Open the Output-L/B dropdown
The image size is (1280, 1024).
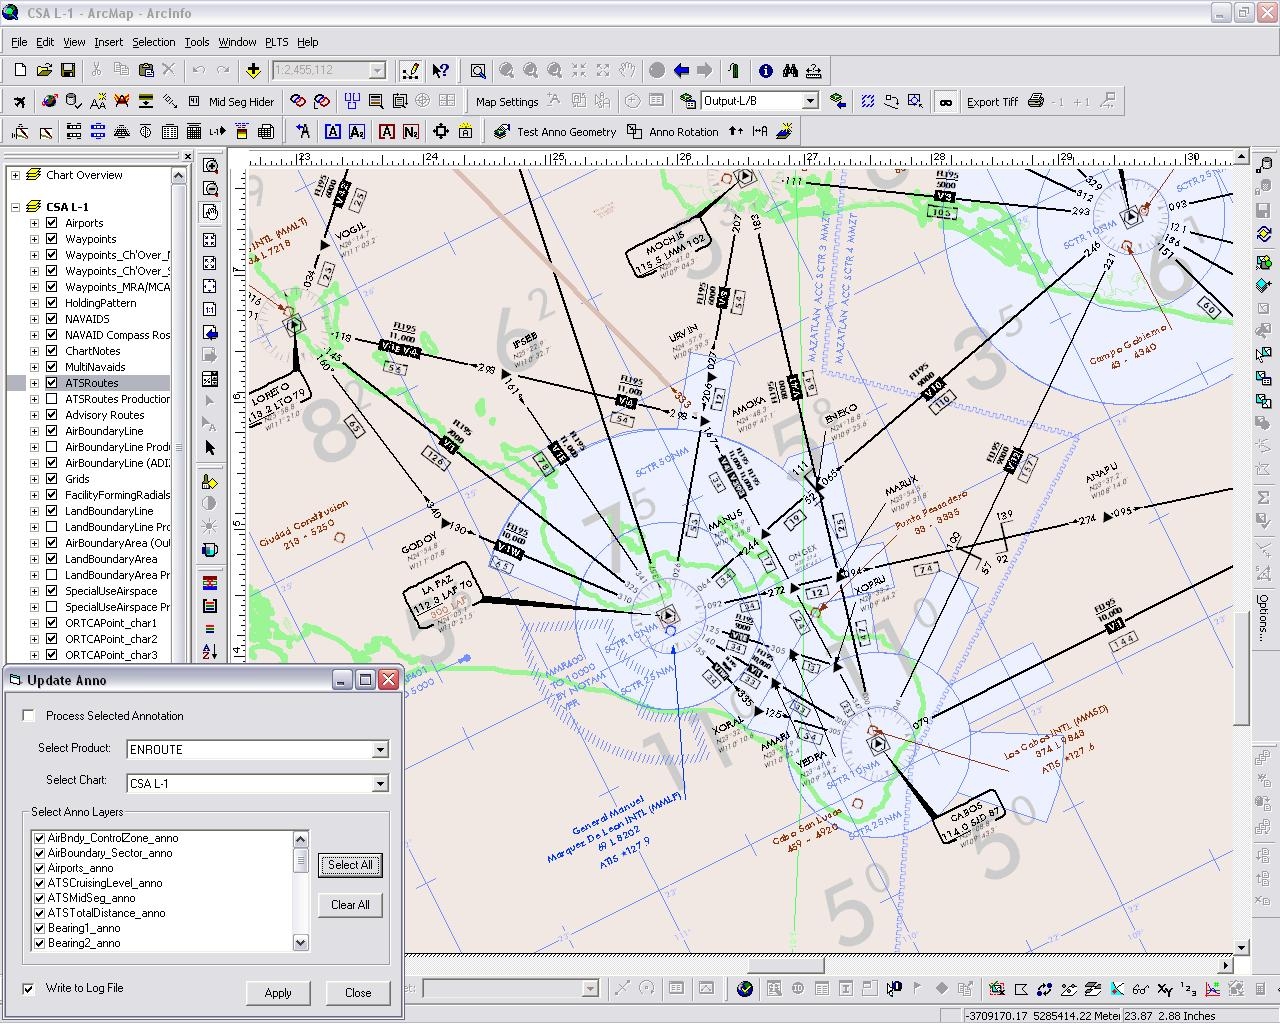click(x=811, y=101)
